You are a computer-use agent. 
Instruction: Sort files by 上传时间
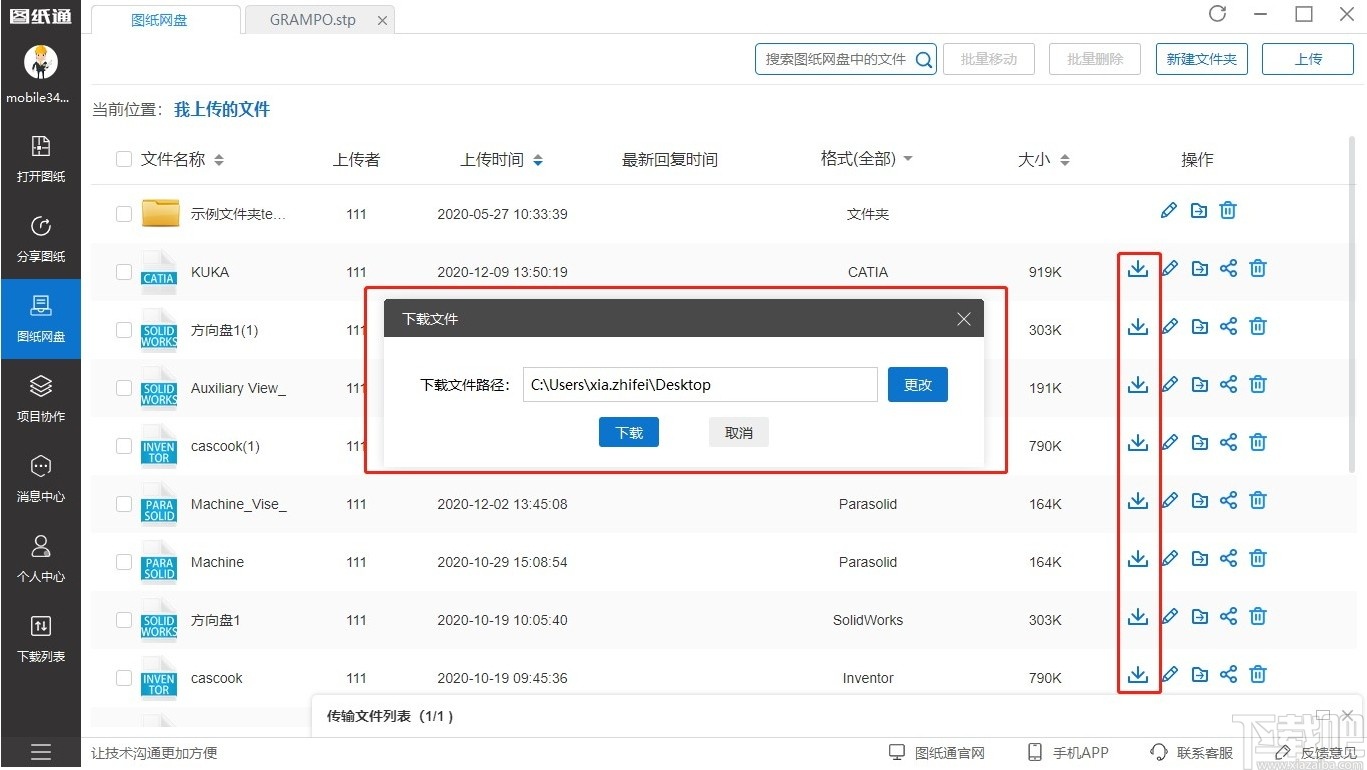(x=501, y=159)
